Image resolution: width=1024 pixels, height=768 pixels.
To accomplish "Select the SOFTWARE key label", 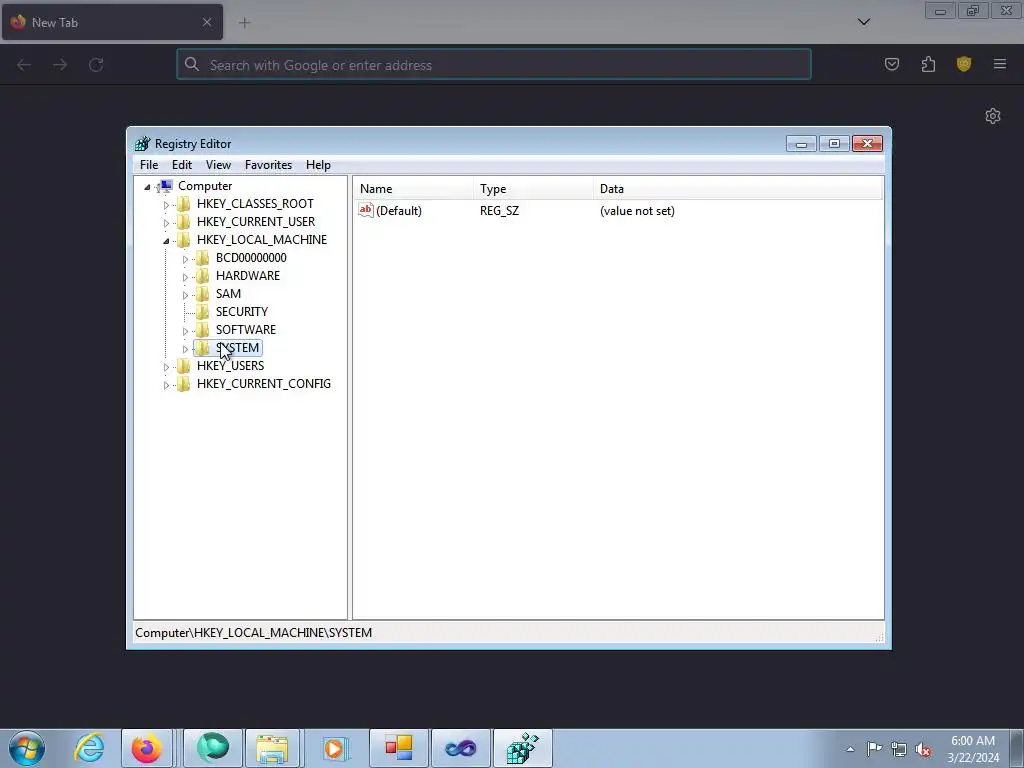I will pos(246,330).
